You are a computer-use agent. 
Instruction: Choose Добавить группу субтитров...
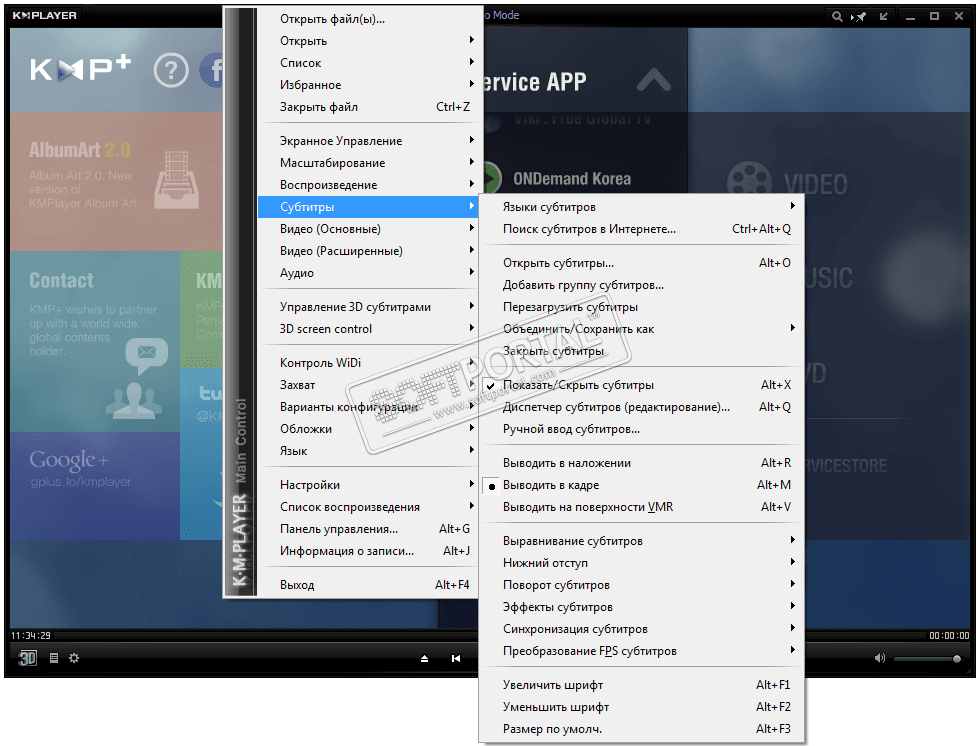coord(641,284)
